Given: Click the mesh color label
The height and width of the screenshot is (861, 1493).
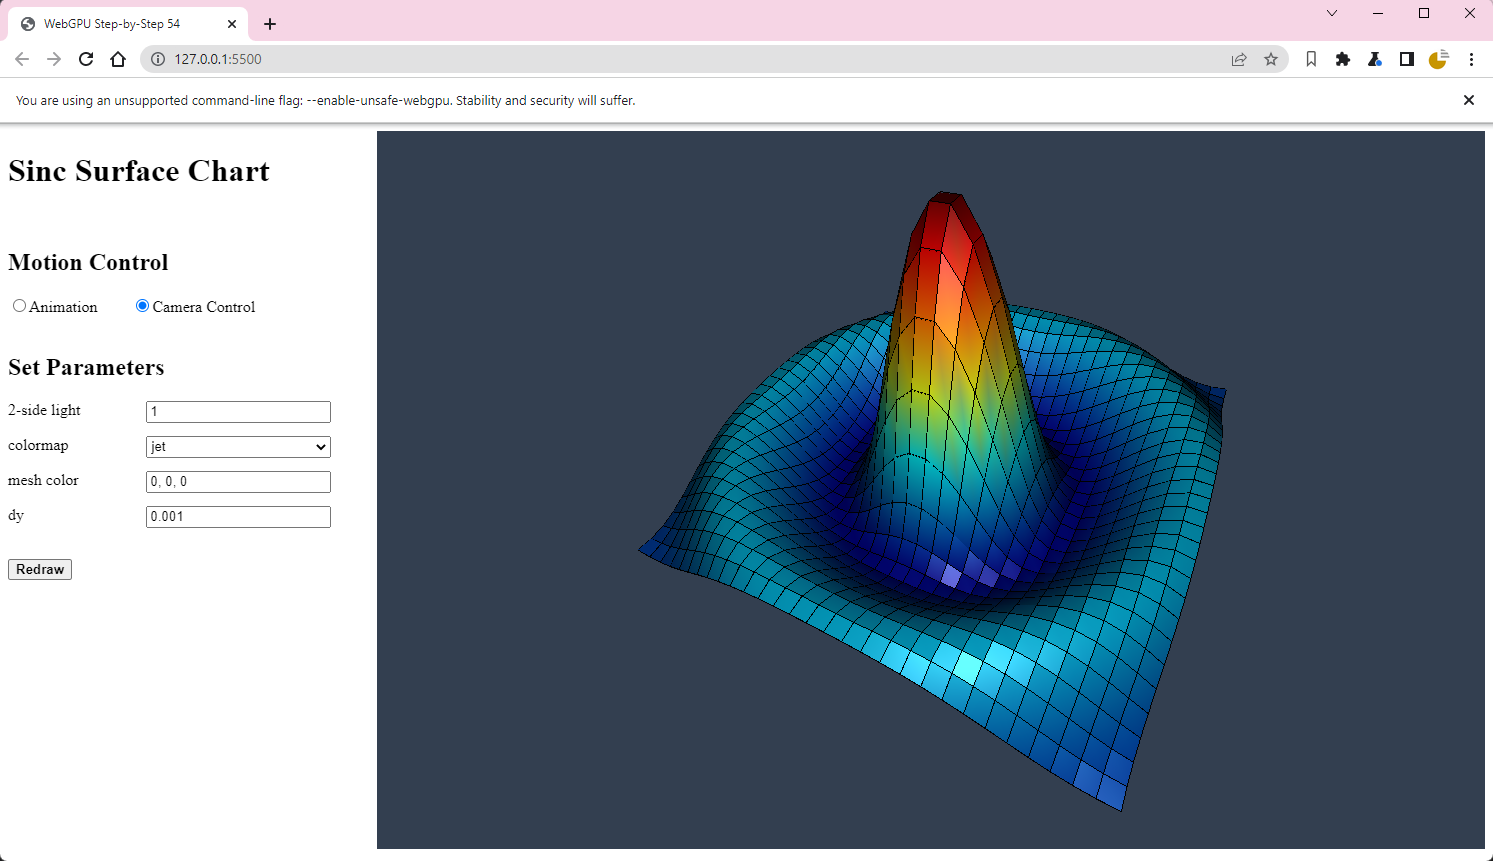Looking at the screenshot, I should tap(43, 480).
